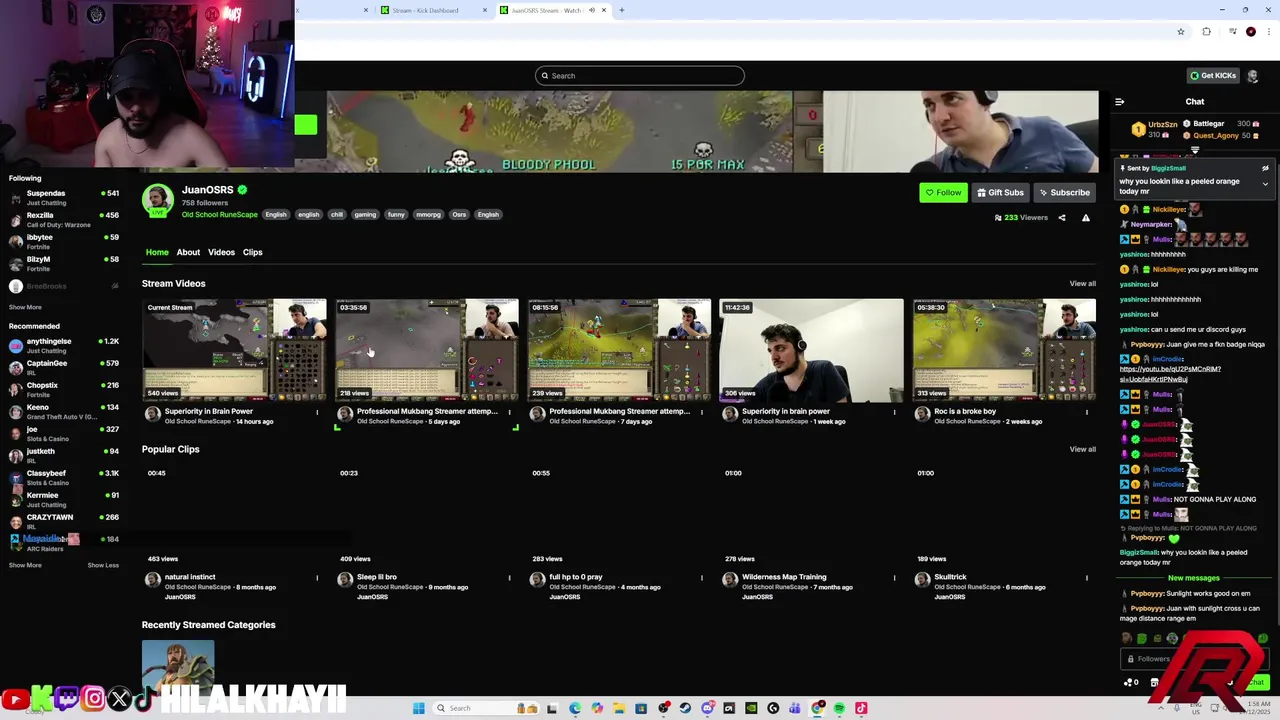Click the Get KICKs button

pyautogui.click(x=1213, y=75)
